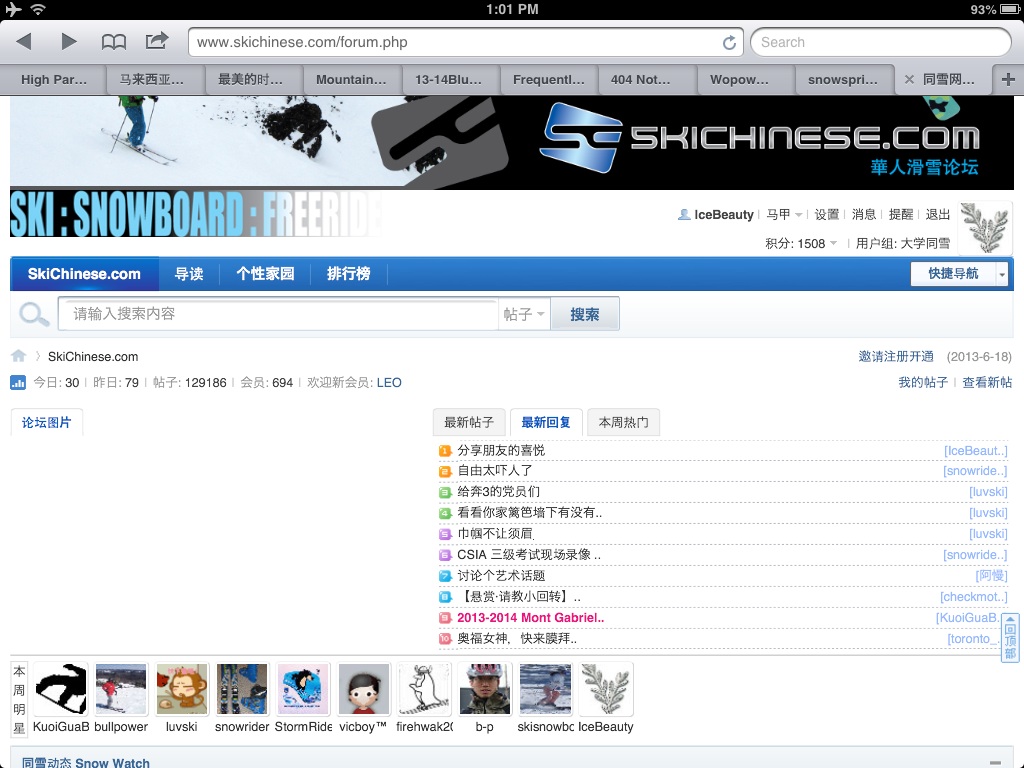
Task: Select the 最新帖子 tab
Action: coord(468,423)
